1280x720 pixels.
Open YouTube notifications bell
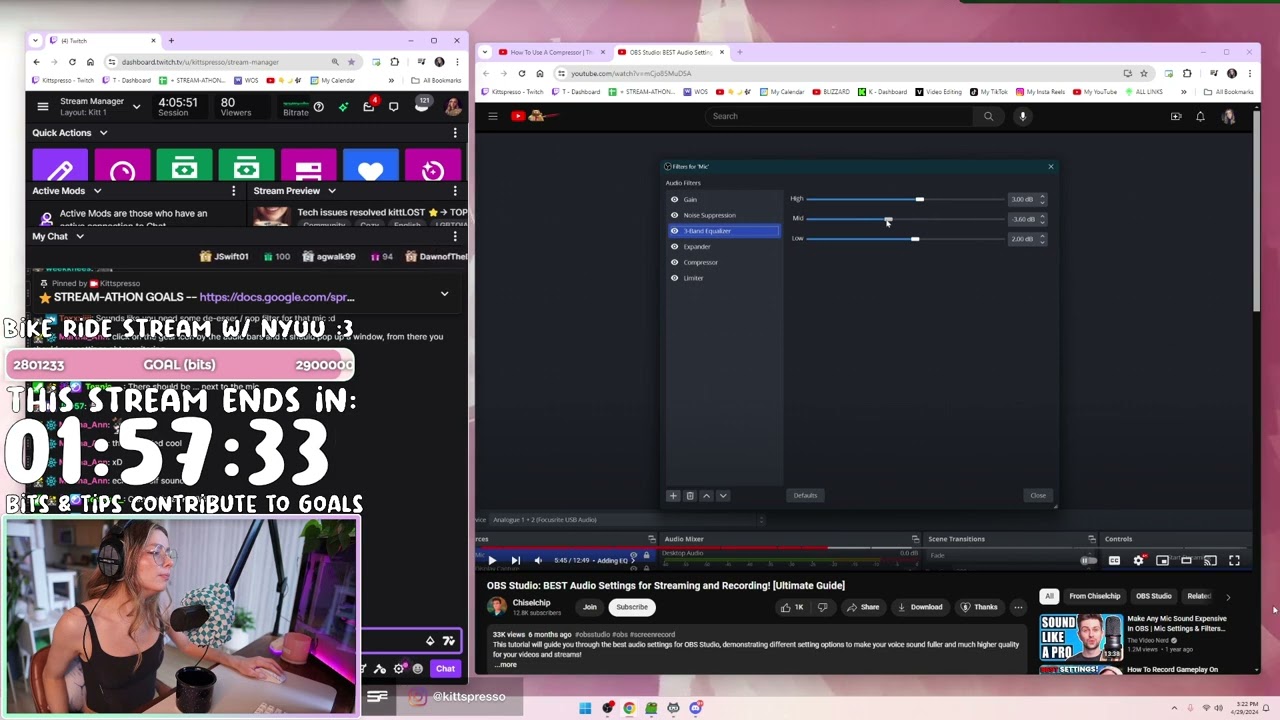1200,116
